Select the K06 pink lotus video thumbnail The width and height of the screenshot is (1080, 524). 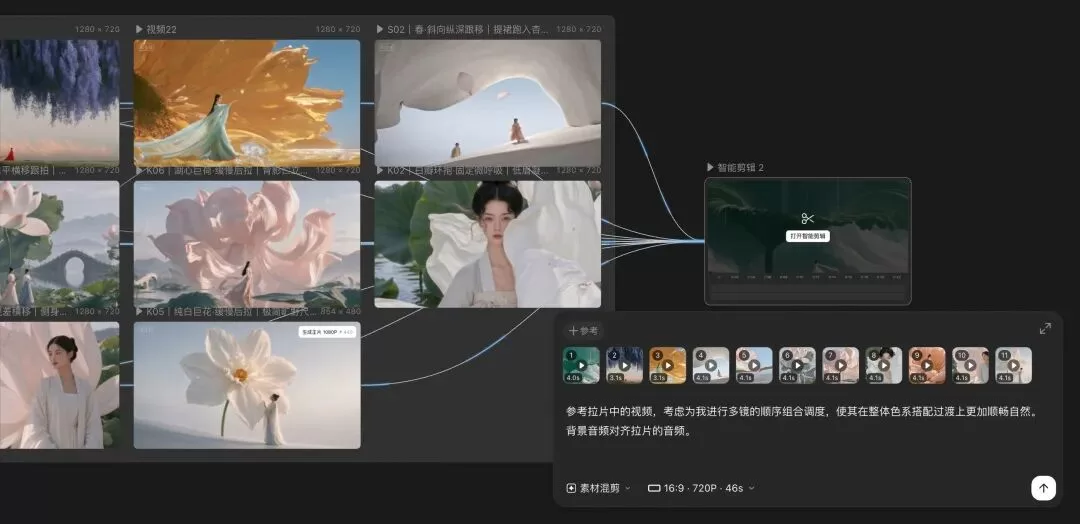[x=247, y=244]
